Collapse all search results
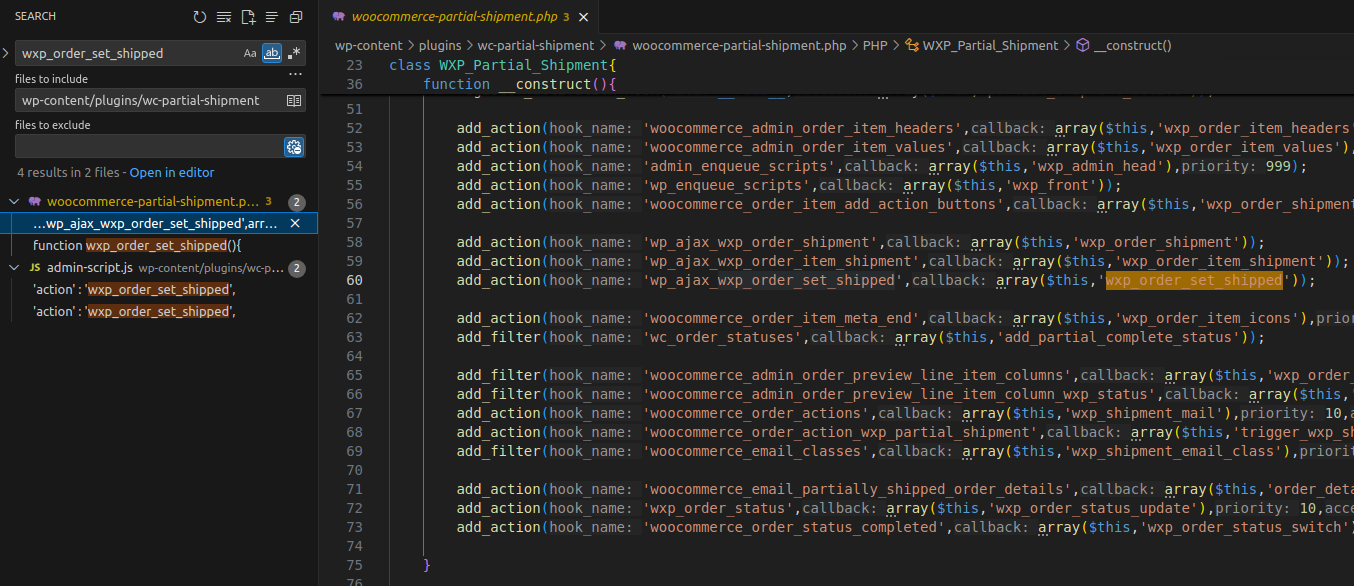The image size is (1354, 586). point(296,17)
